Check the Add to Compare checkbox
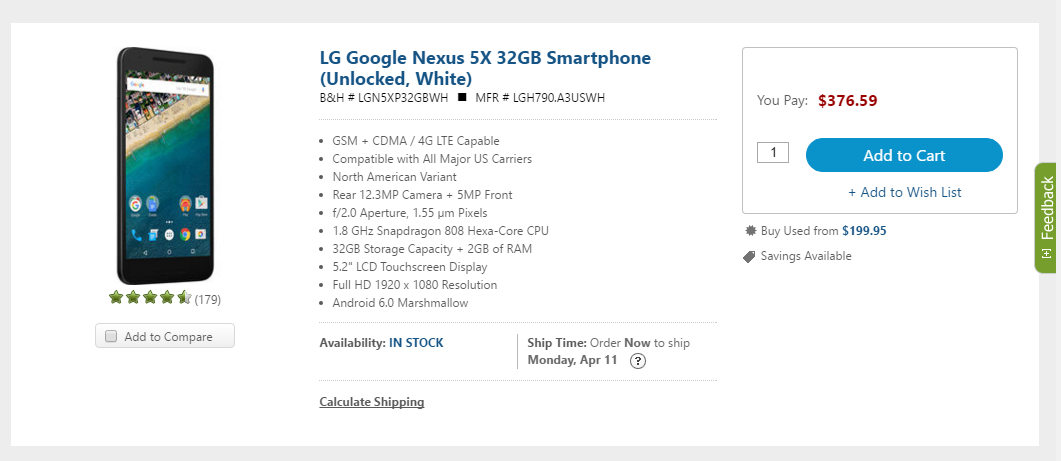 [111, 336]
